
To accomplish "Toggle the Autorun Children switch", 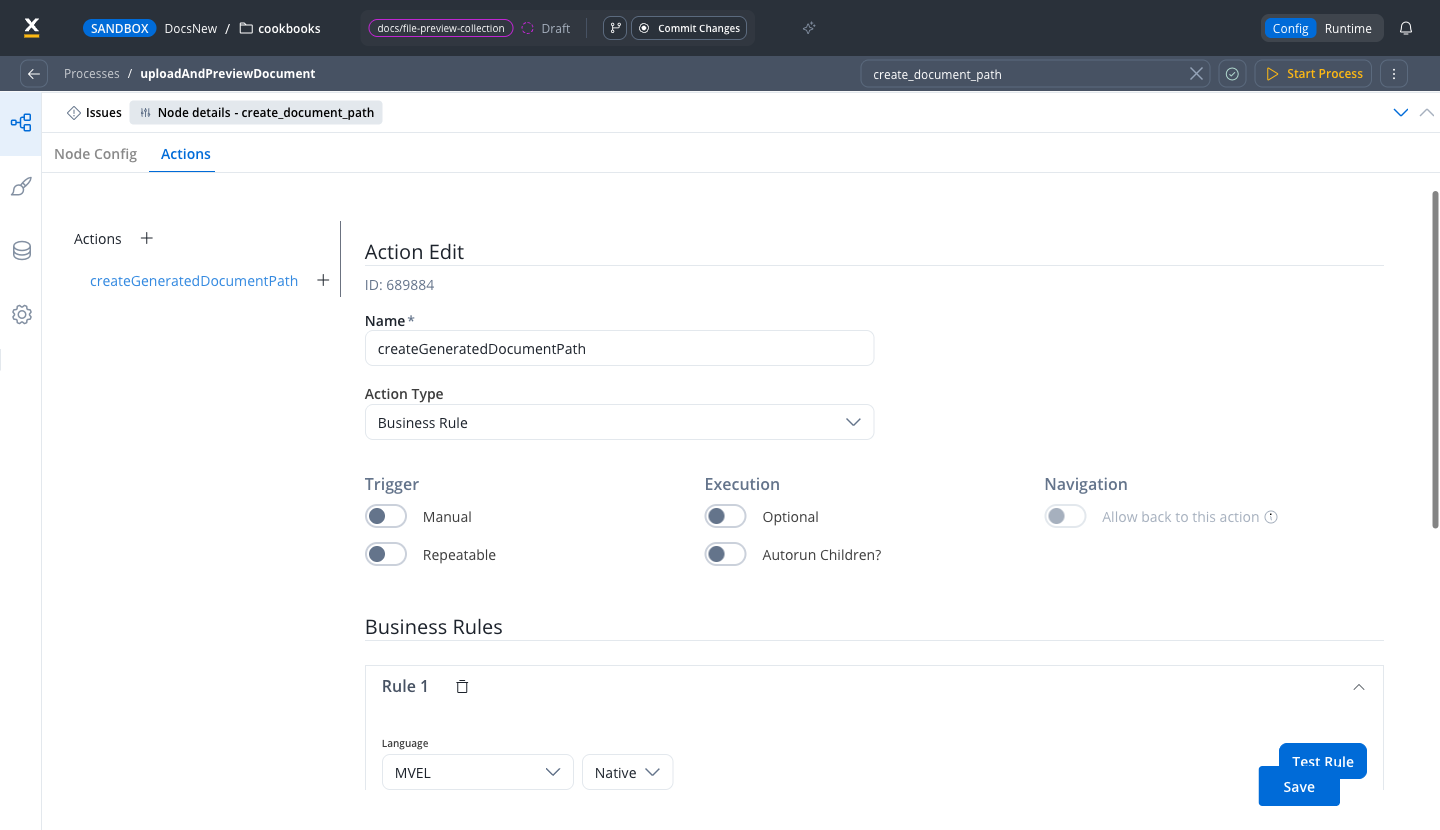I will pyautogui.click(x=726, y=555).
